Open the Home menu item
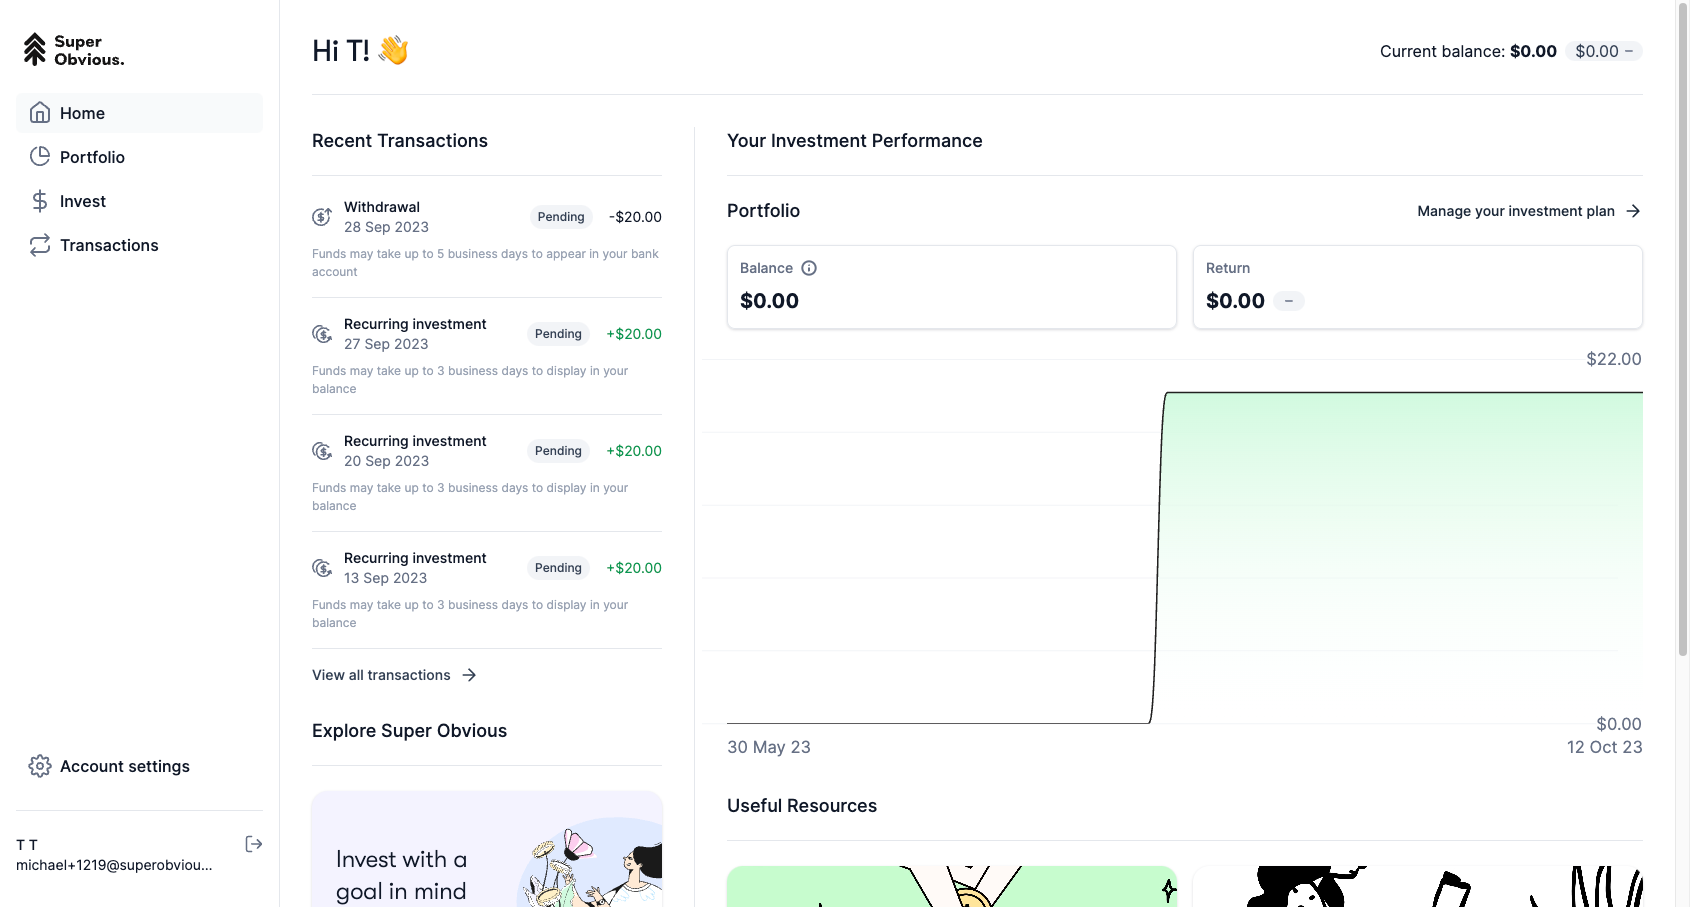 click(x=139, y=113)
